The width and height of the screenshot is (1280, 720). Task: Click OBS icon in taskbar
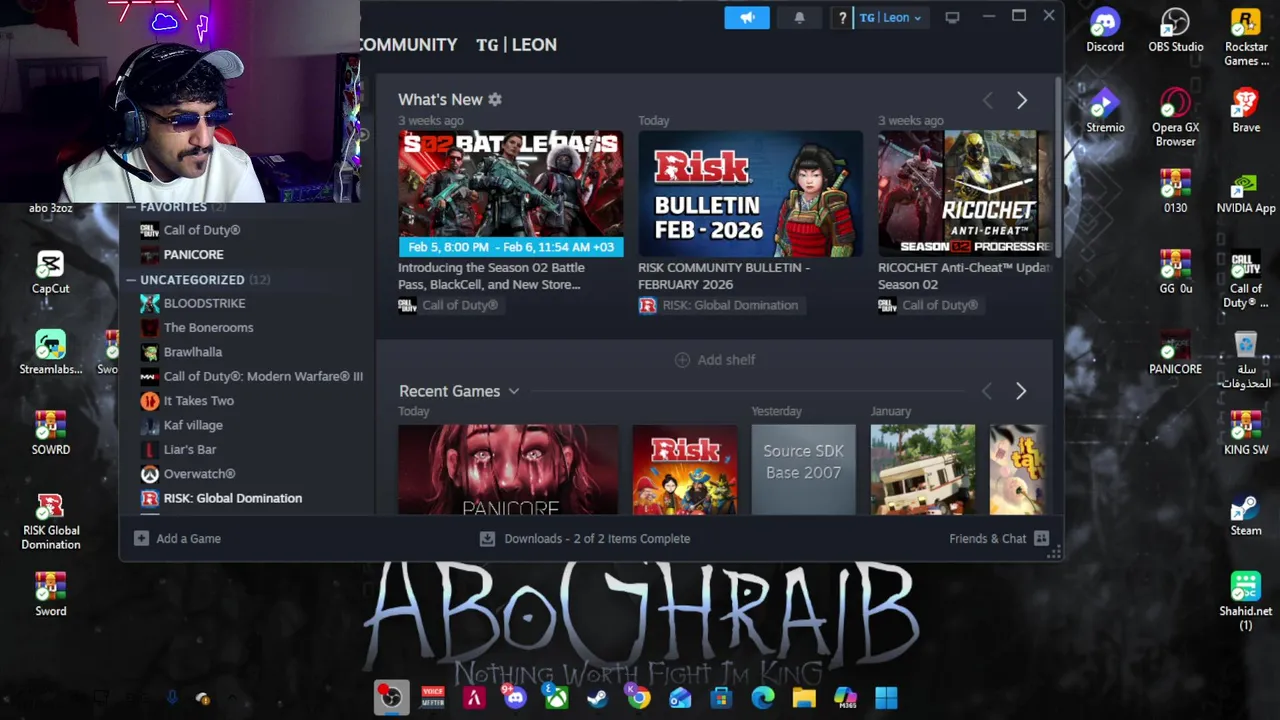[x=391, y=697]
